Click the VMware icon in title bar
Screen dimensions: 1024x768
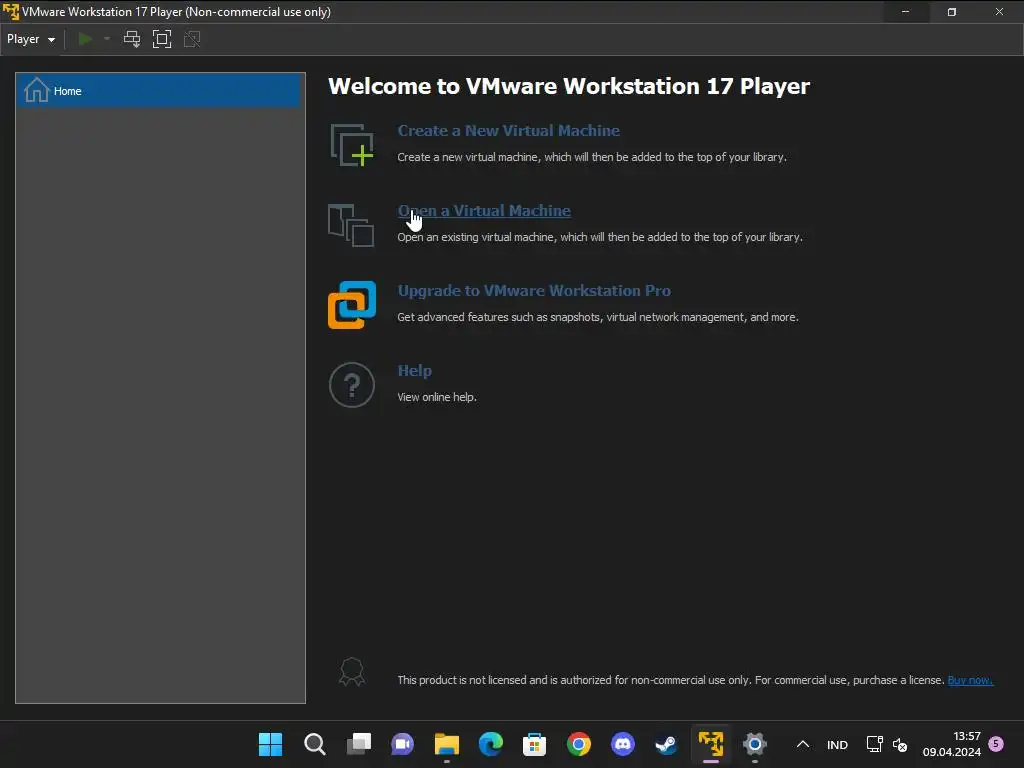pyautogui.click(x=11, y=12)
